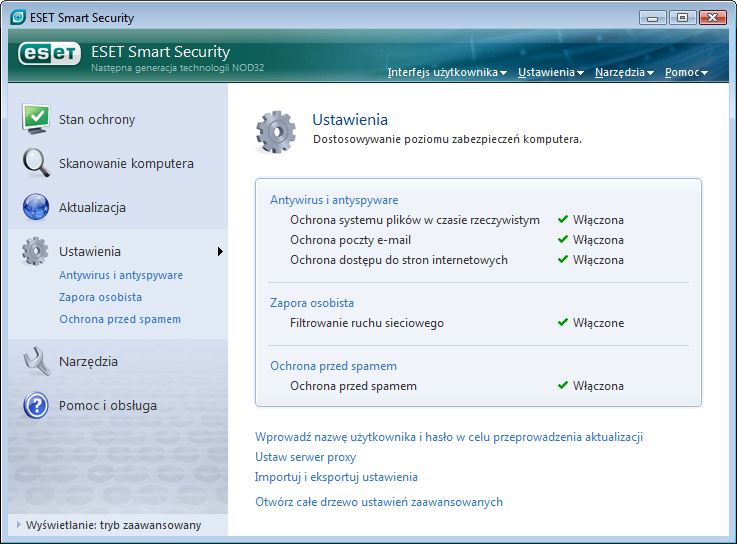Click Ustaw serwer proxy link
737x544 pixels.
coord(306,457)
